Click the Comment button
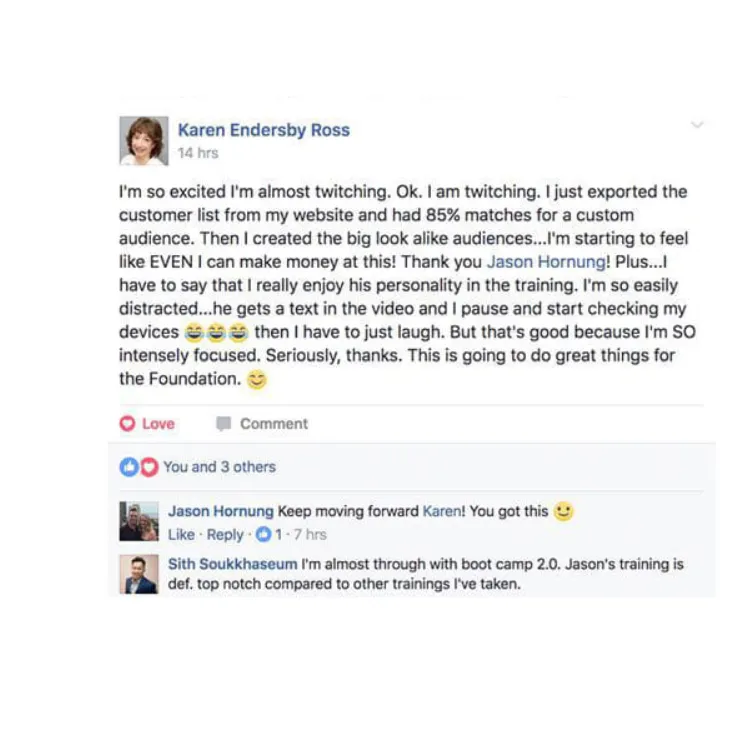Viewport: 745px width, 747px height. point(262,424)
